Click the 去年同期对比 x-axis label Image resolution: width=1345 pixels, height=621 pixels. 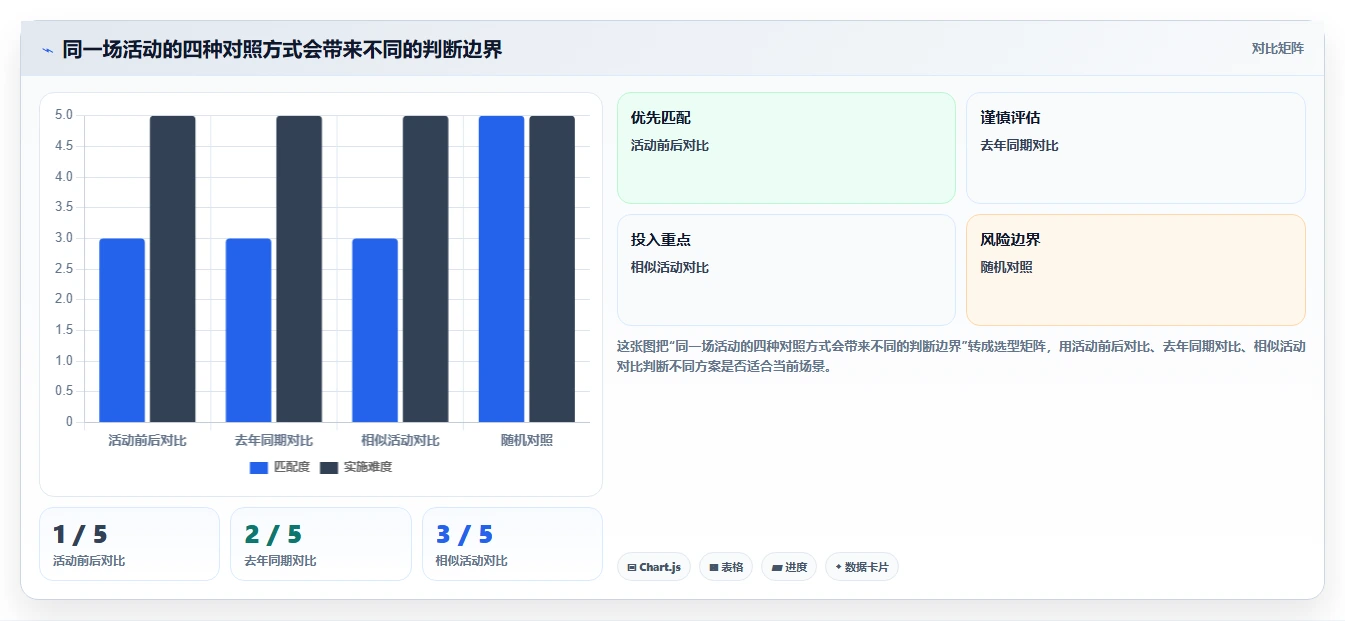274,440
